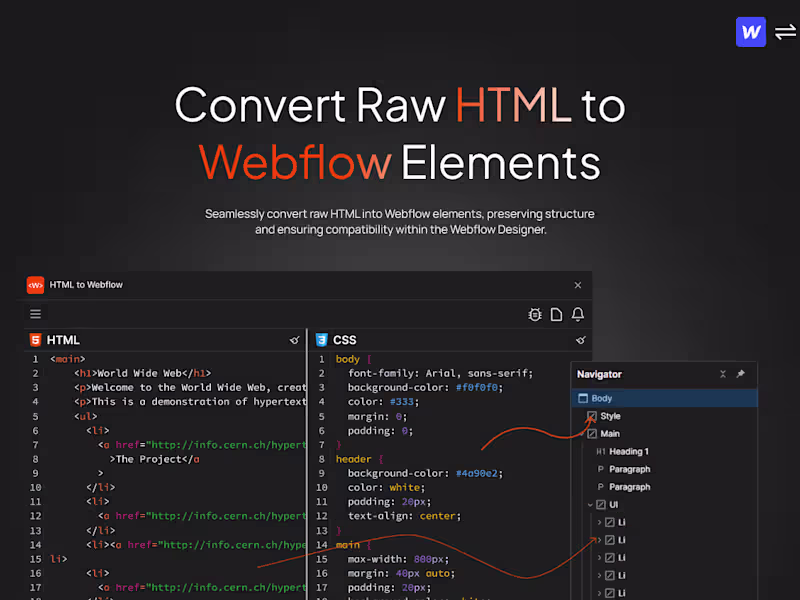
Task: Click the Ul element box icon
Action: coord(601,505)
